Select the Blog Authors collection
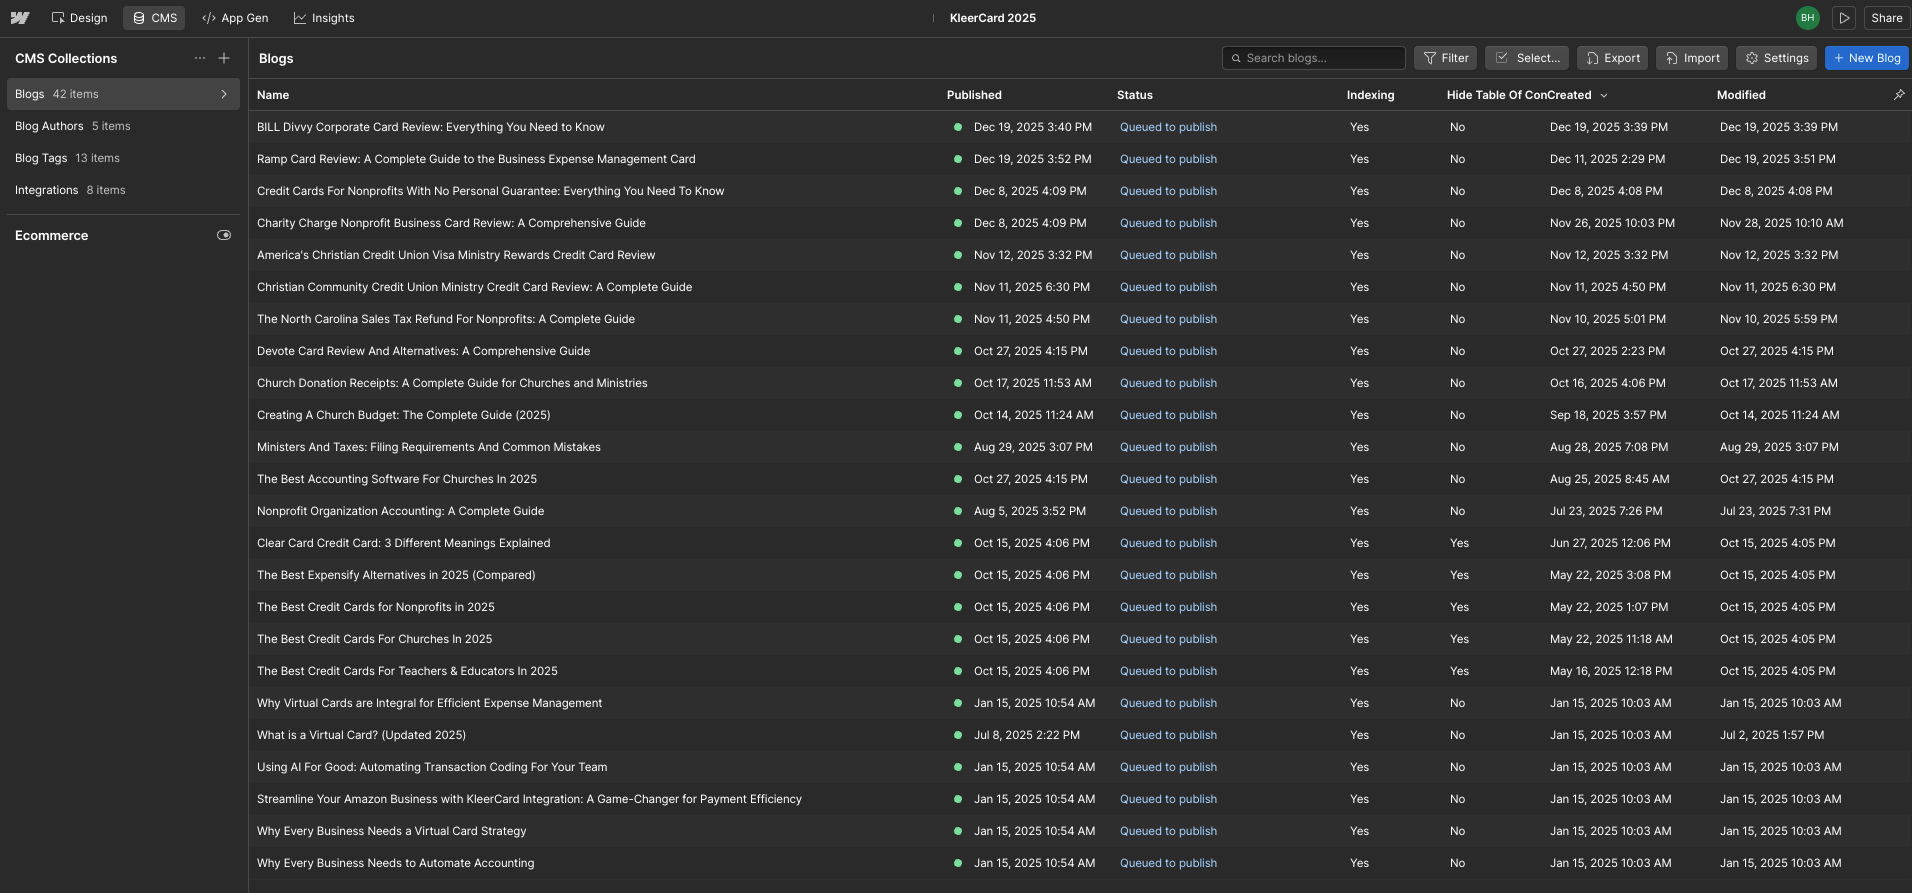Screen dimensions: 1912x893 [x=123, y=126]
